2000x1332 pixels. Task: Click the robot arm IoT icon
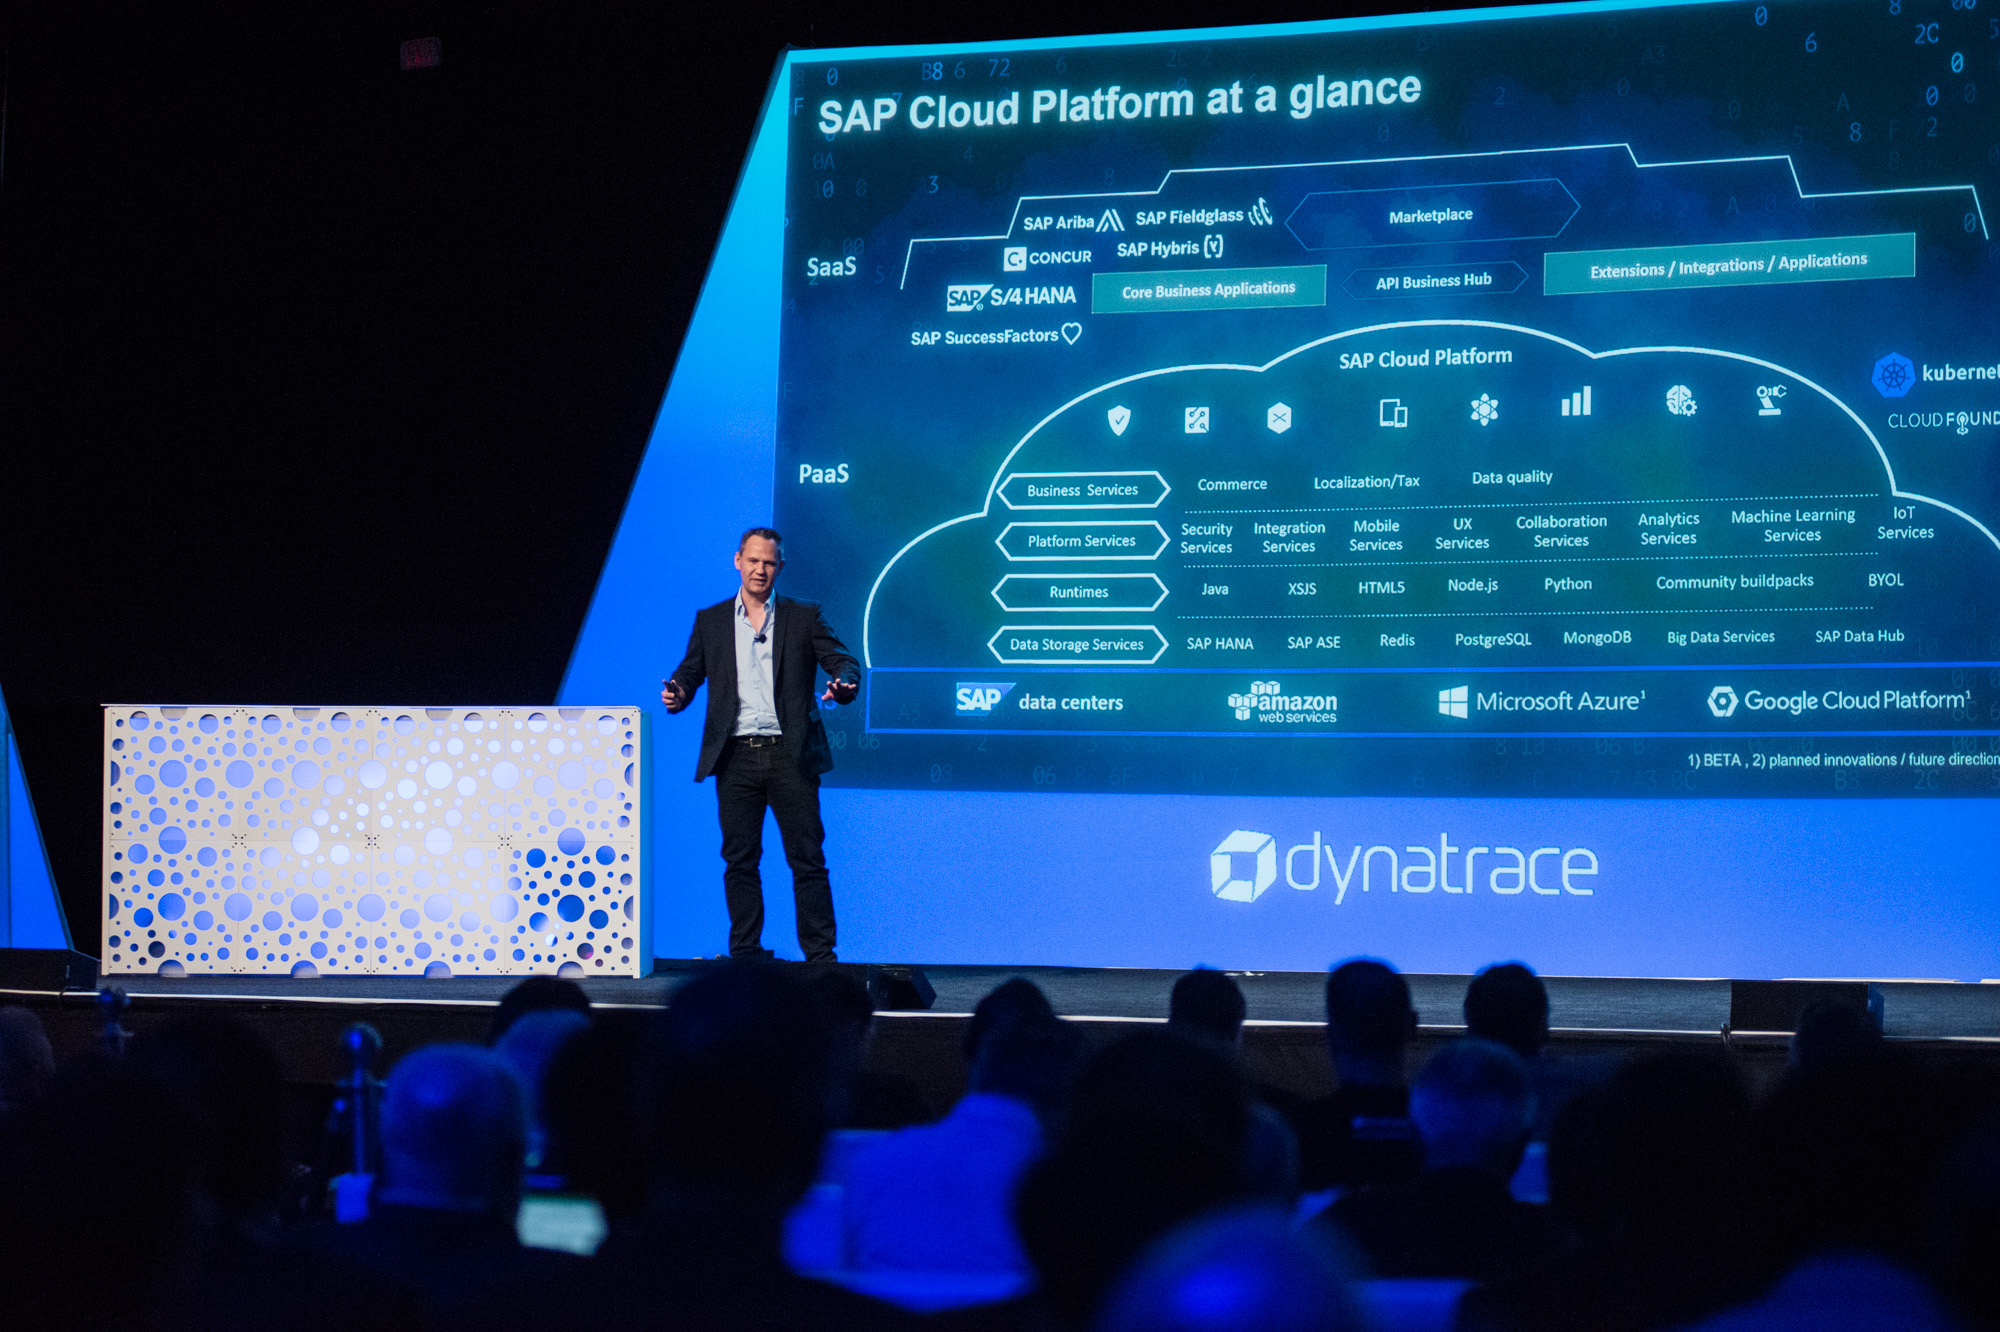tap(1770, 398)
